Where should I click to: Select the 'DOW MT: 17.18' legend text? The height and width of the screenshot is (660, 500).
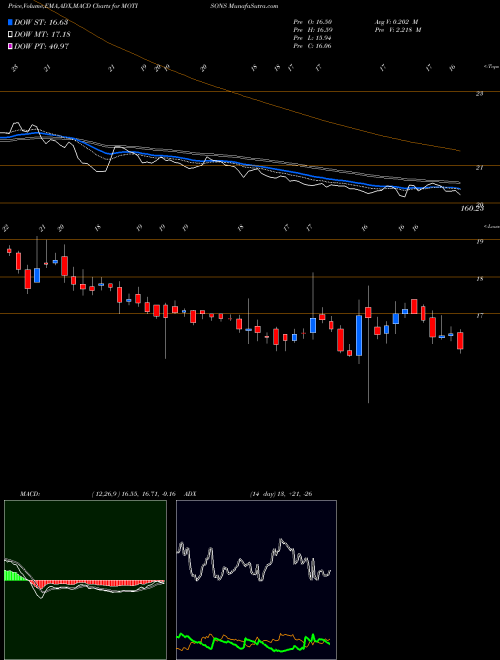[42, 34]
